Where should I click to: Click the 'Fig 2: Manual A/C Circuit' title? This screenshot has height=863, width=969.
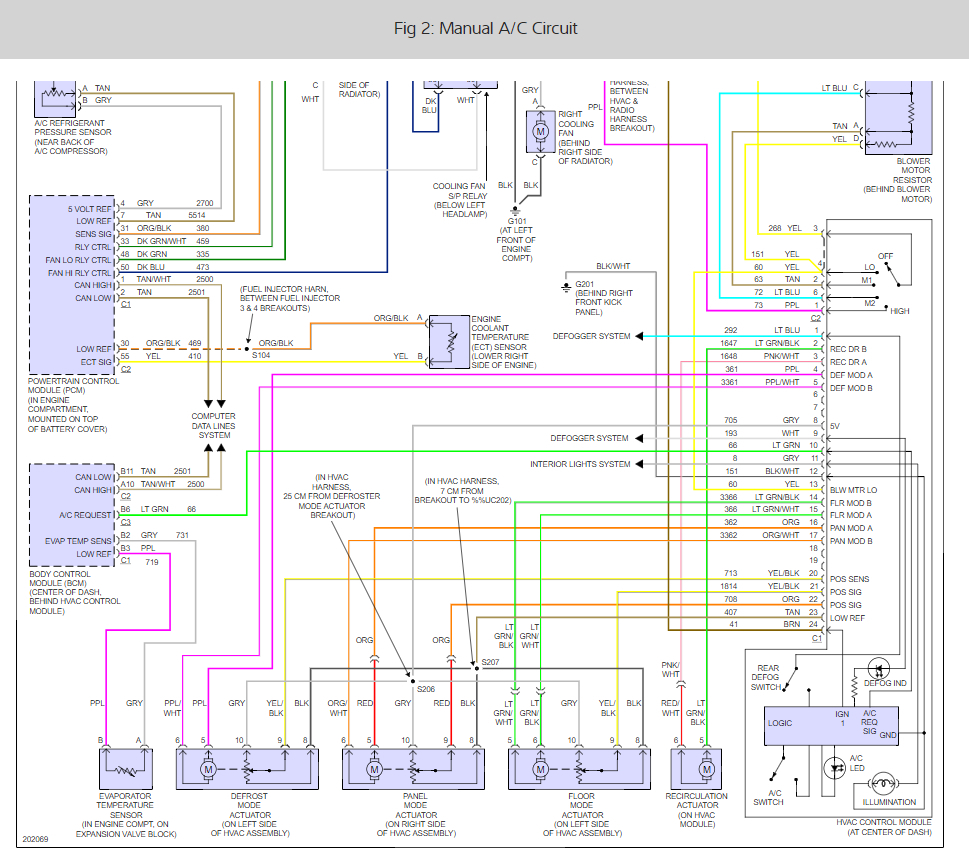click(x=486, y=28)
